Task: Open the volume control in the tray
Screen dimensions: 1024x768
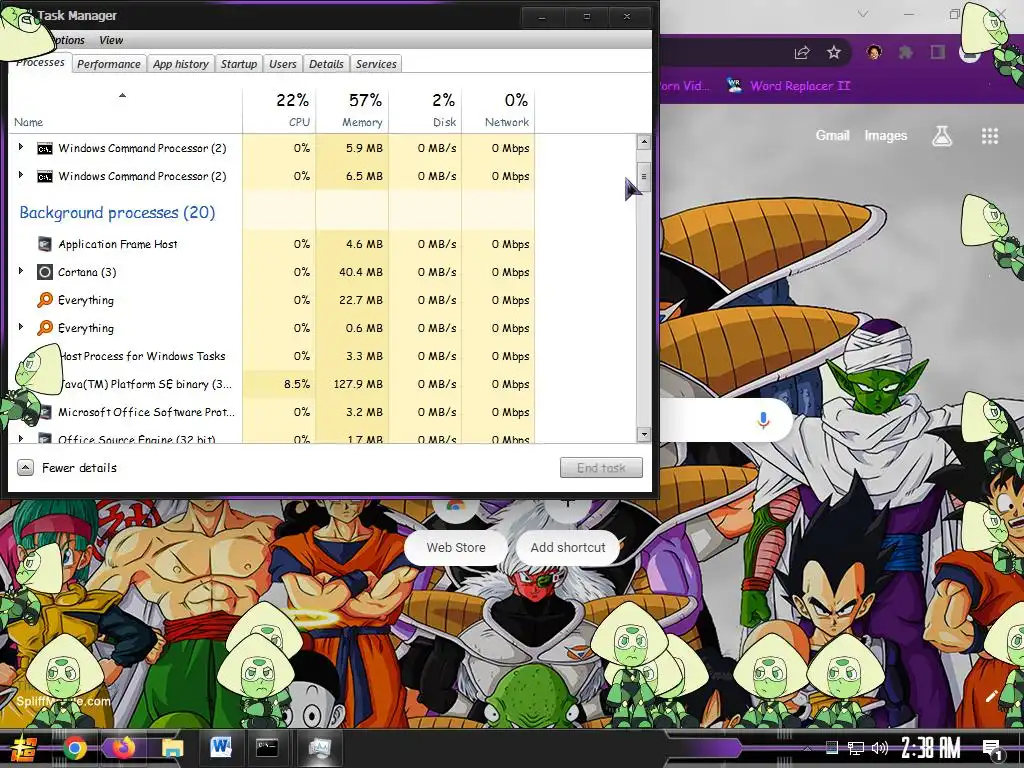Action: [x=880, y=748]
